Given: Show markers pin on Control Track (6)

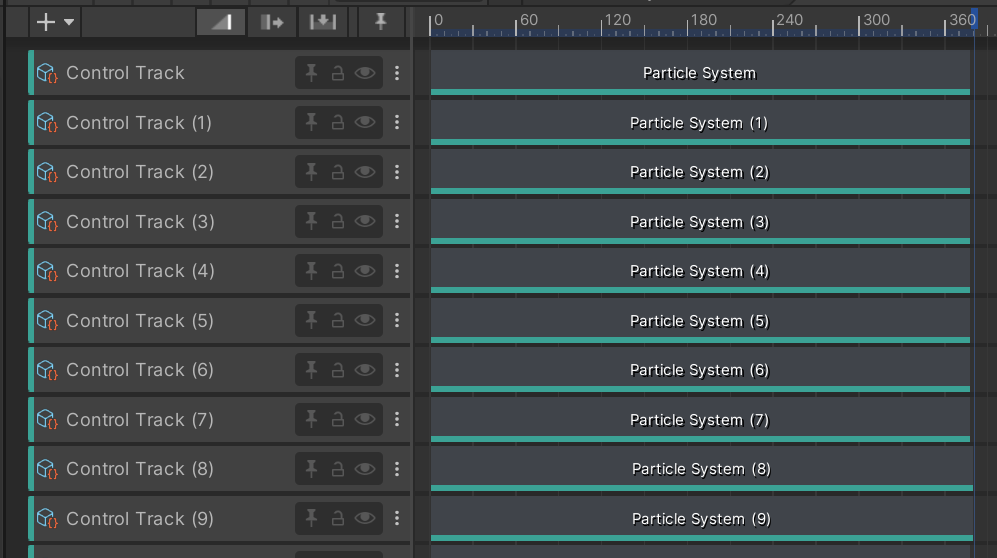Looking at the screenshot, I should click(x=311, y=370).
